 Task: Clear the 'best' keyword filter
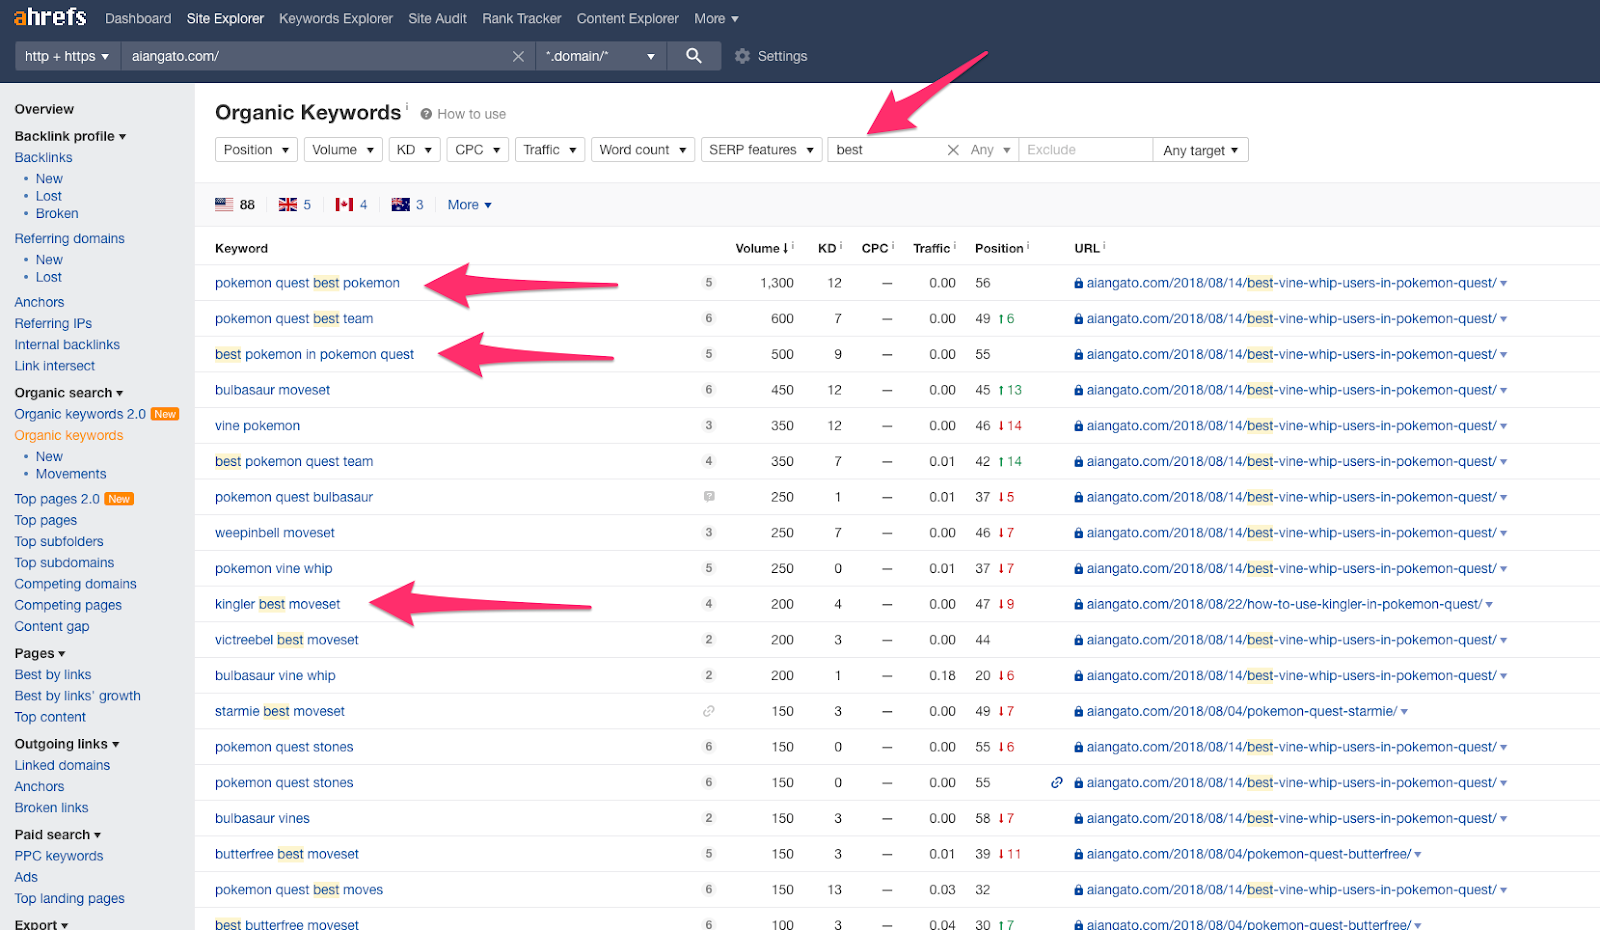953,150
